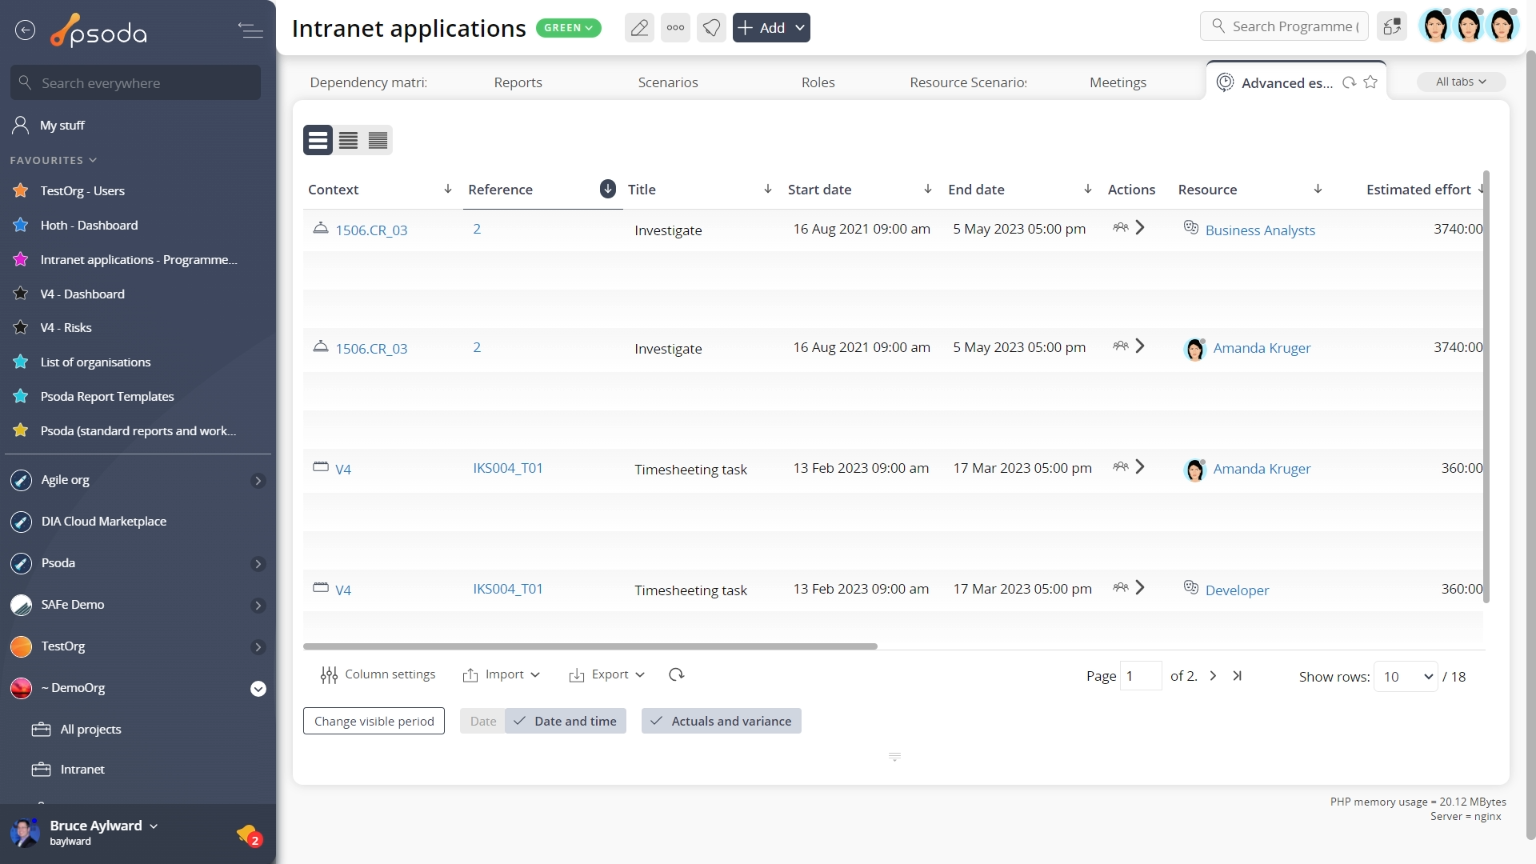Switch to Meetings tab
1536x864 pixels.
pyautogui.click(x=1118, y=83)
